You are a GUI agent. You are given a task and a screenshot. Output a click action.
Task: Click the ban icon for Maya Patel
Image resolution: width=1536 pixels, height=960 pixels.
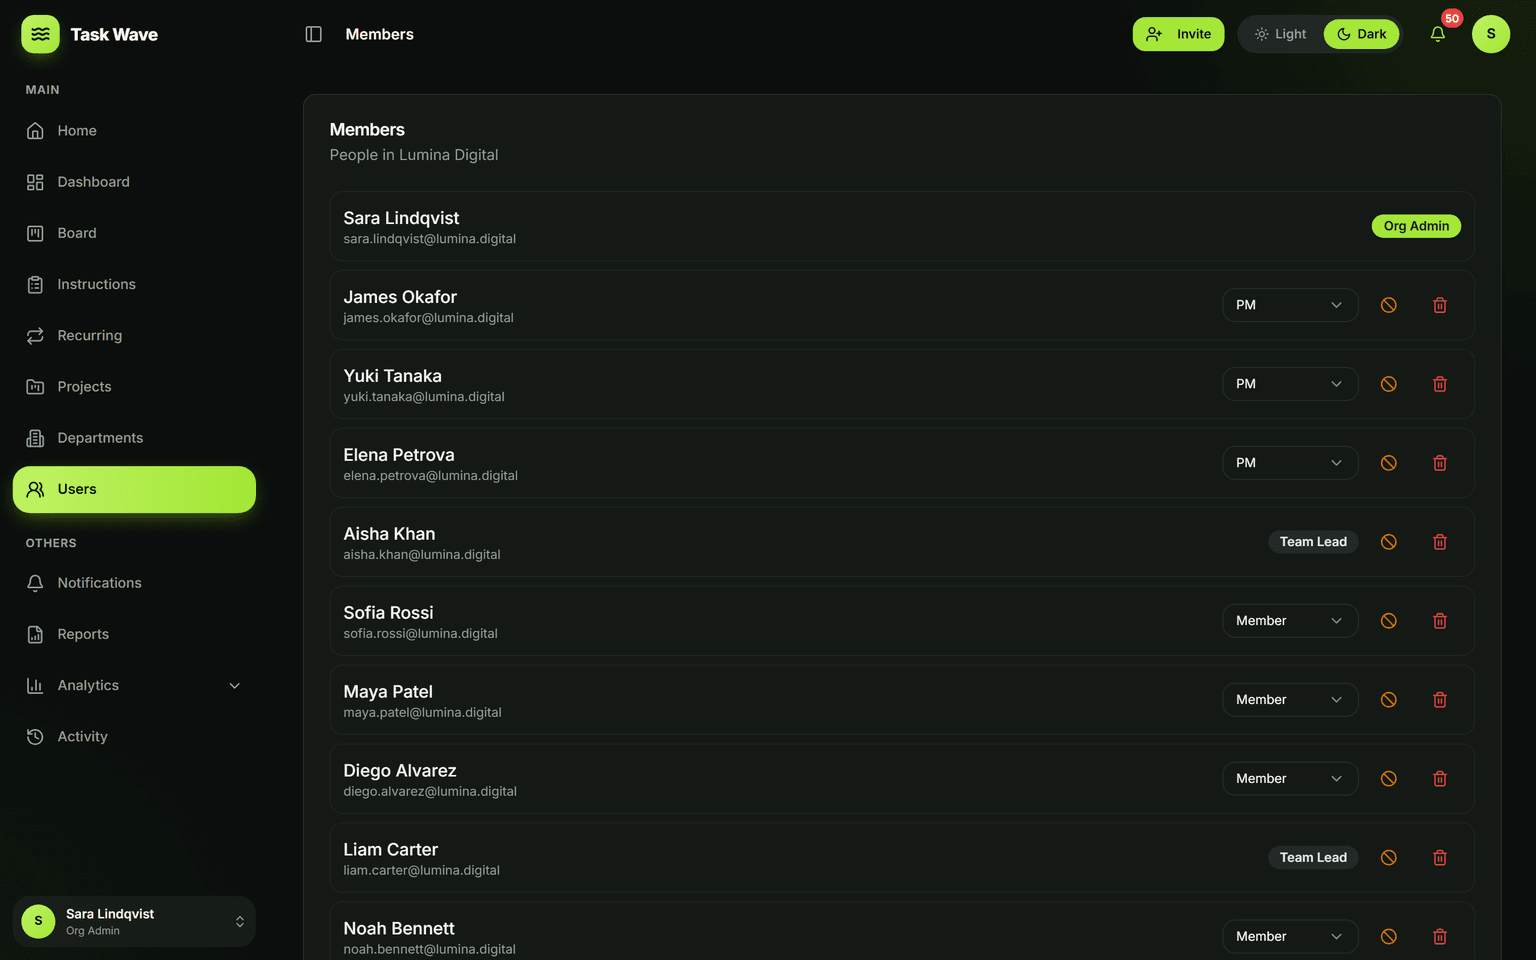tap(1389, 700)
